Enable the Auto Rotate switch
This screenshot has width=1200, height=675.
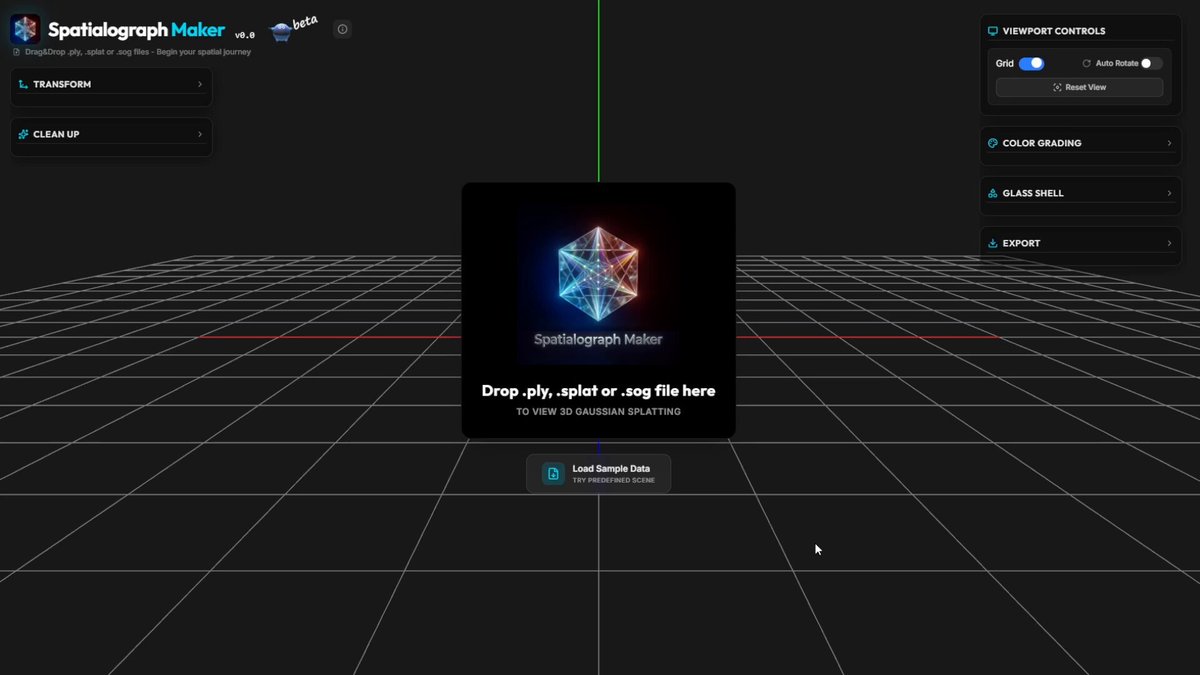1151,63
